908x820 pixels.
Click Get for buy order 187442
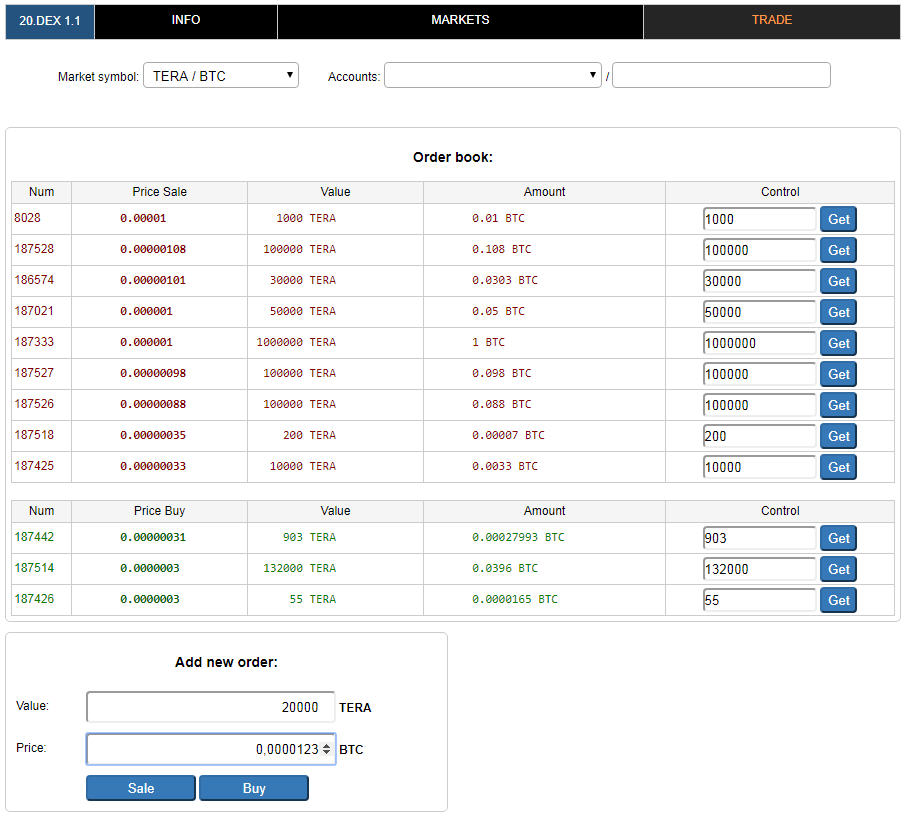point(838,538)
